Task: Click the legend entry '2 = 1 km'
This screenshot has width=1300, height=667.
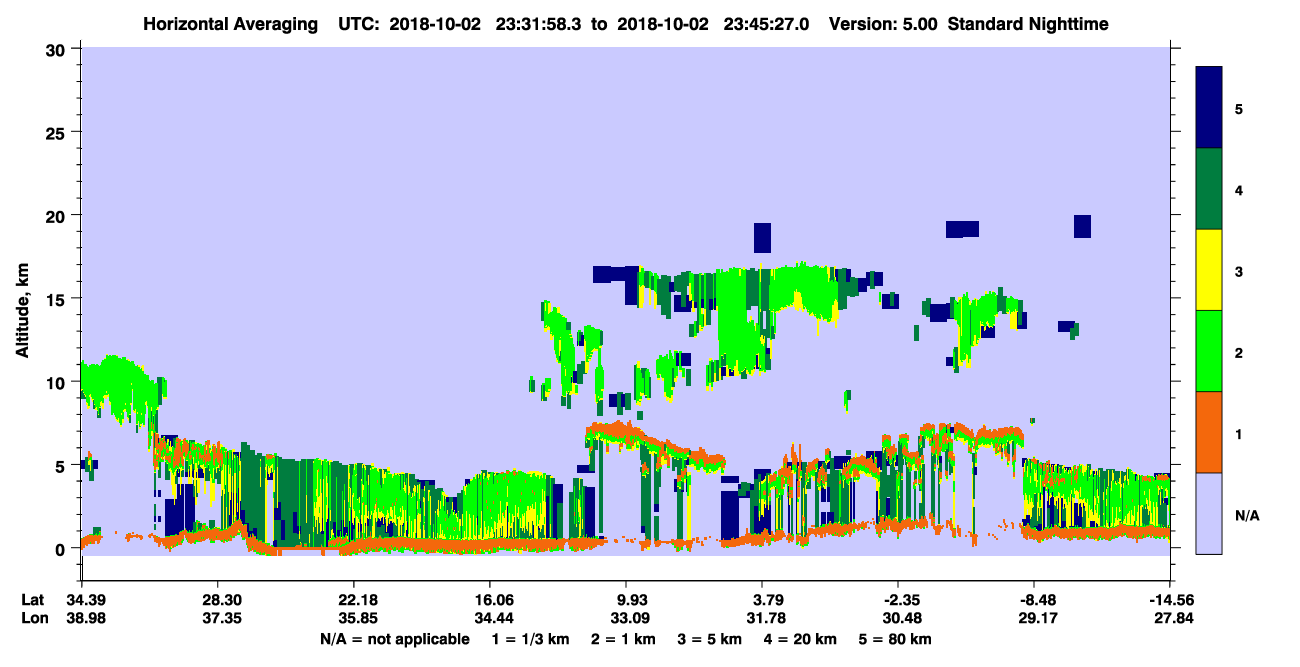Action: [623, 639]
